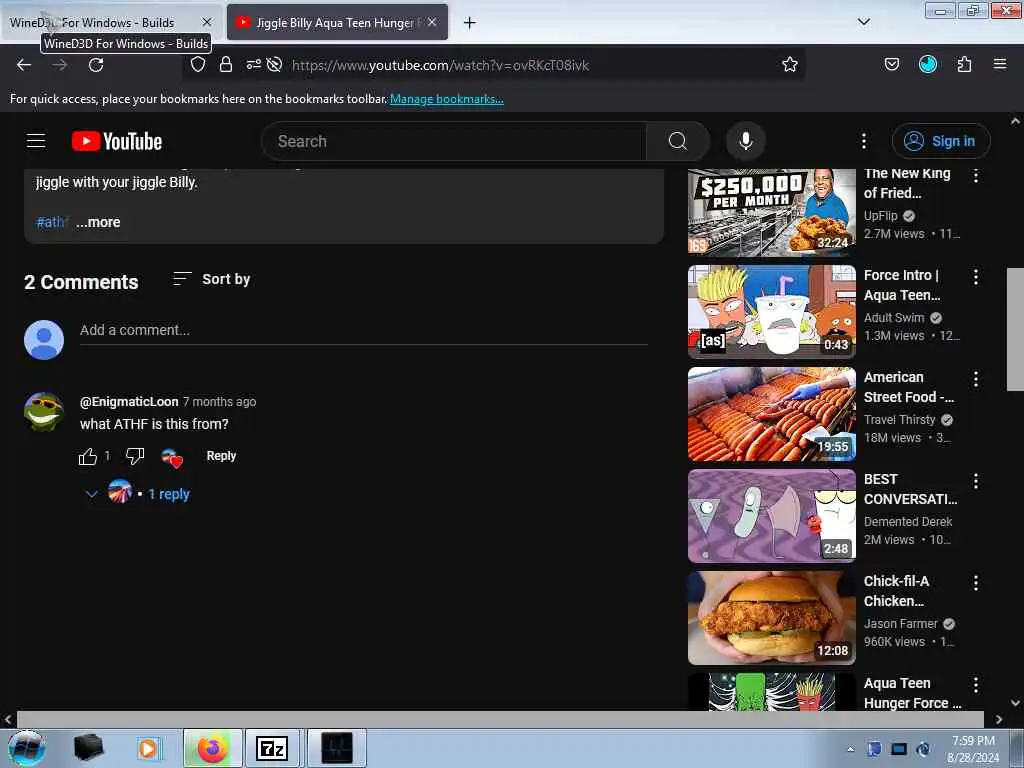
Task: Open the list all tabs dropdown arrow
Action: 863,22
